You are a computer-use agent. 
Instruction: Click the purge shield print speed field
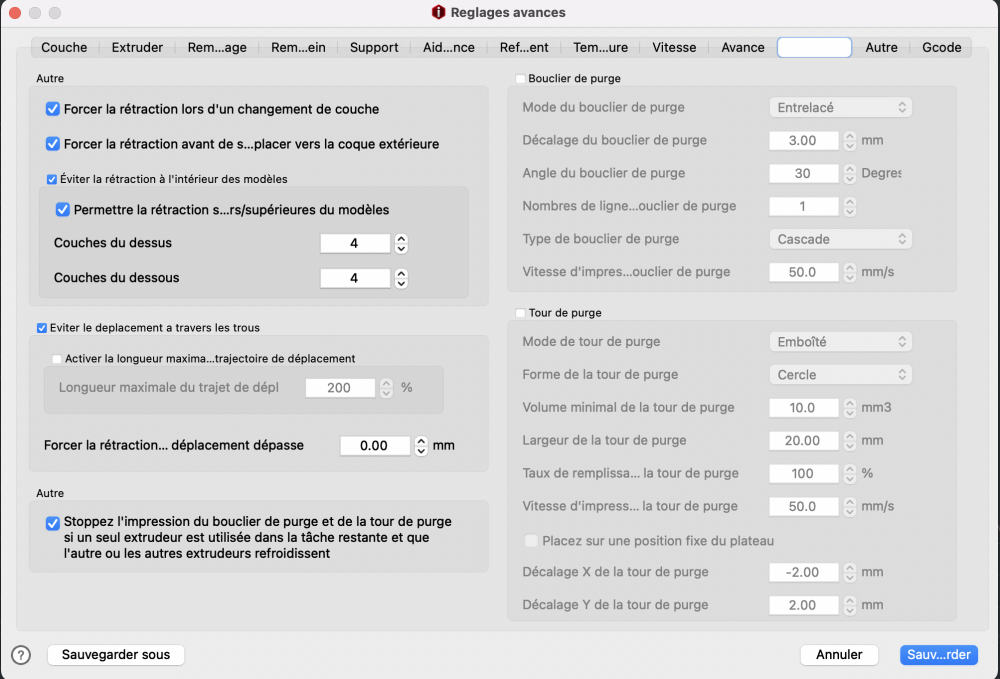[x=804, y=272]
